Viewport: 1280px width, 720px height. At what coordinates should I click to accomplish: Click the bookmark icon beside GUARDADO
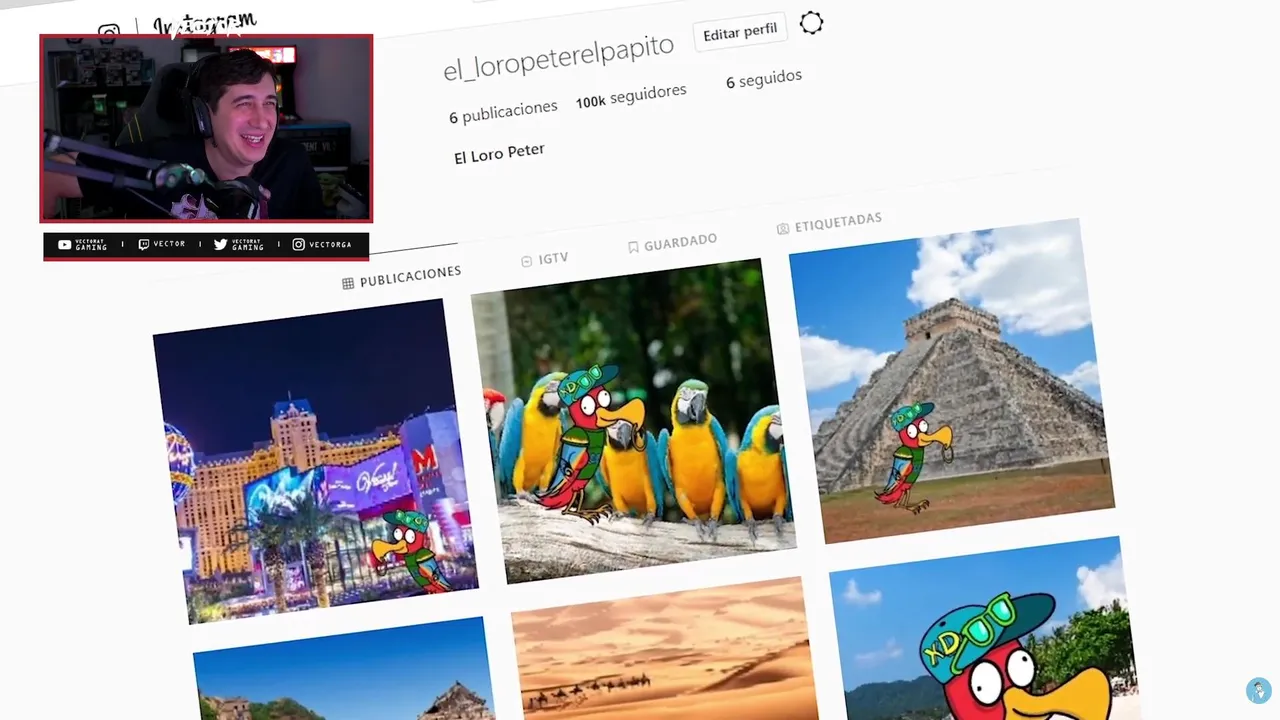[x=633, y=247]
